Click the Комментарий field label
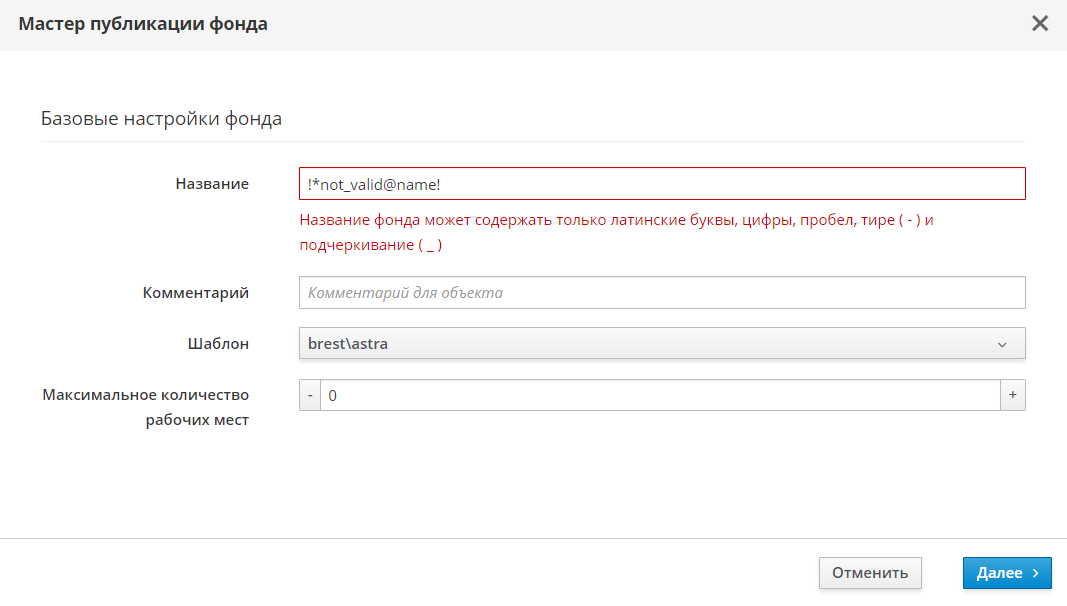 [x=195, y=293]
